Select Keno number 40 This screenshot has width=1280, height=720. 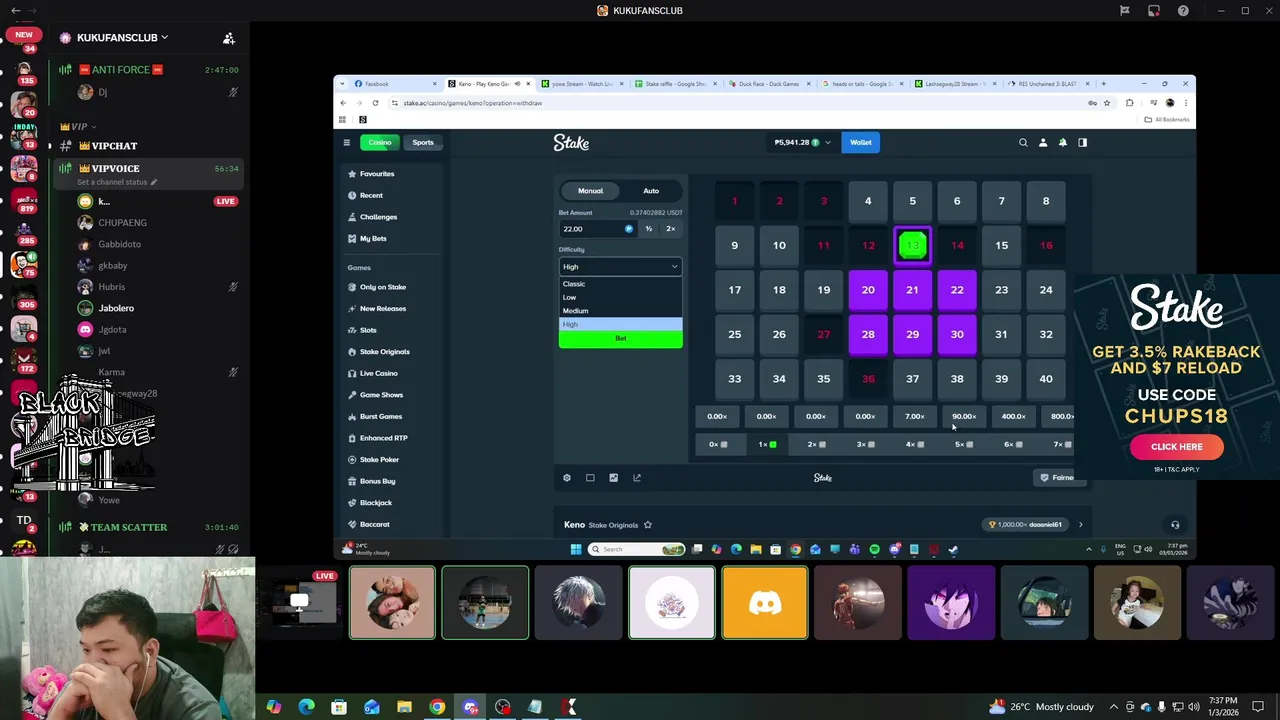pos(1046,379)
